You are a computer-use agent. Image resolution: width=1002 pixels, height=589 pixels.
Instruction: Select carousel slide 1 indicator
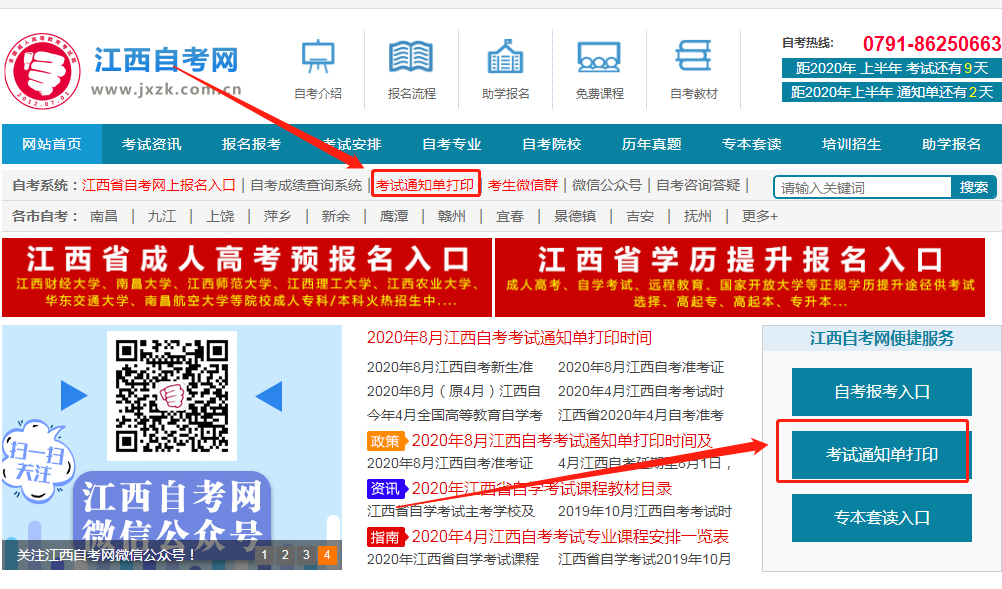264,555
